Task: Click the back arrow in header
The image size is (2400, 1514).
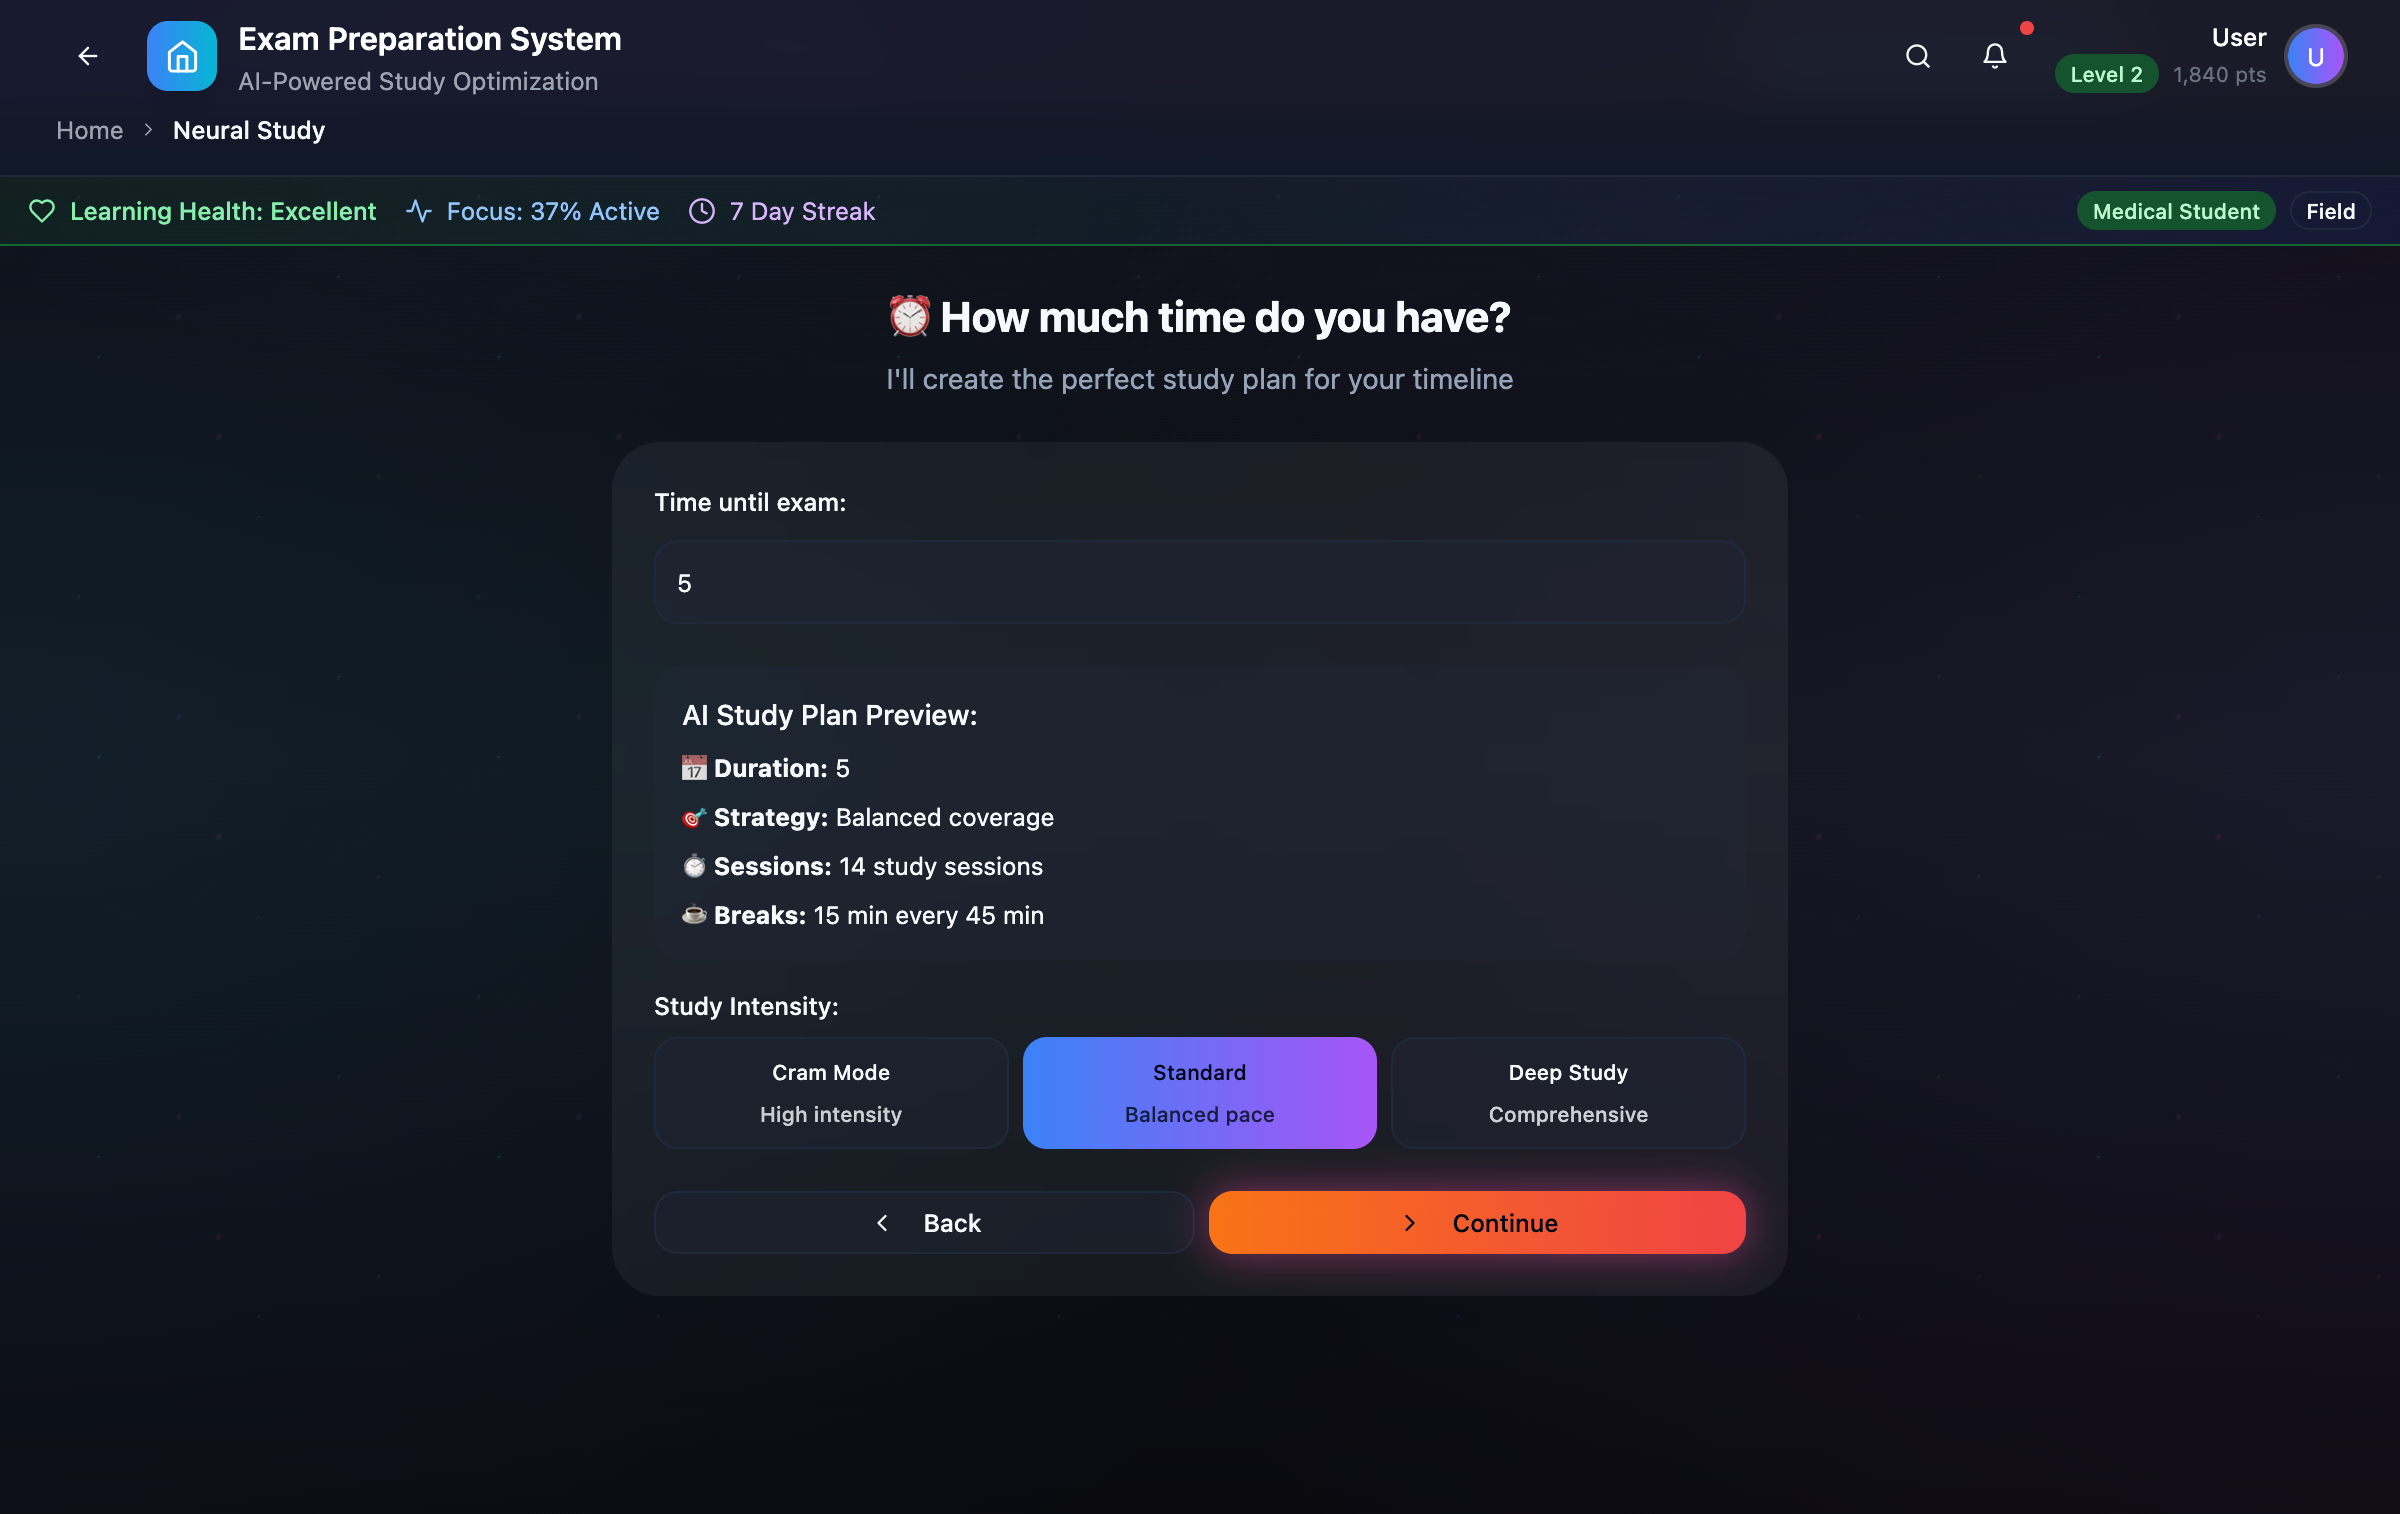Action: pyautogui.click(x=88, y=56)
